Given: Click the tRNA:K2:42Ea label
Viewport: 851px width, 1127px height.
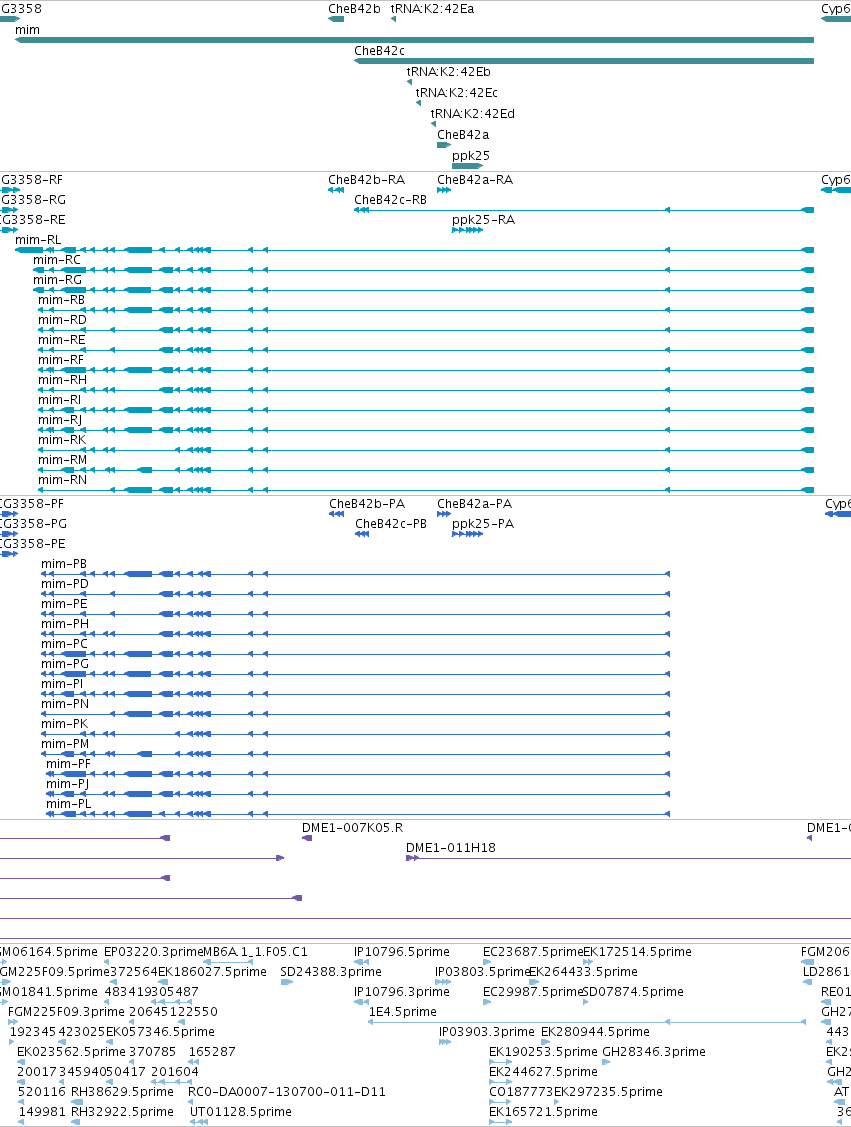Looking at the screenshot, I should pos(433,9).
